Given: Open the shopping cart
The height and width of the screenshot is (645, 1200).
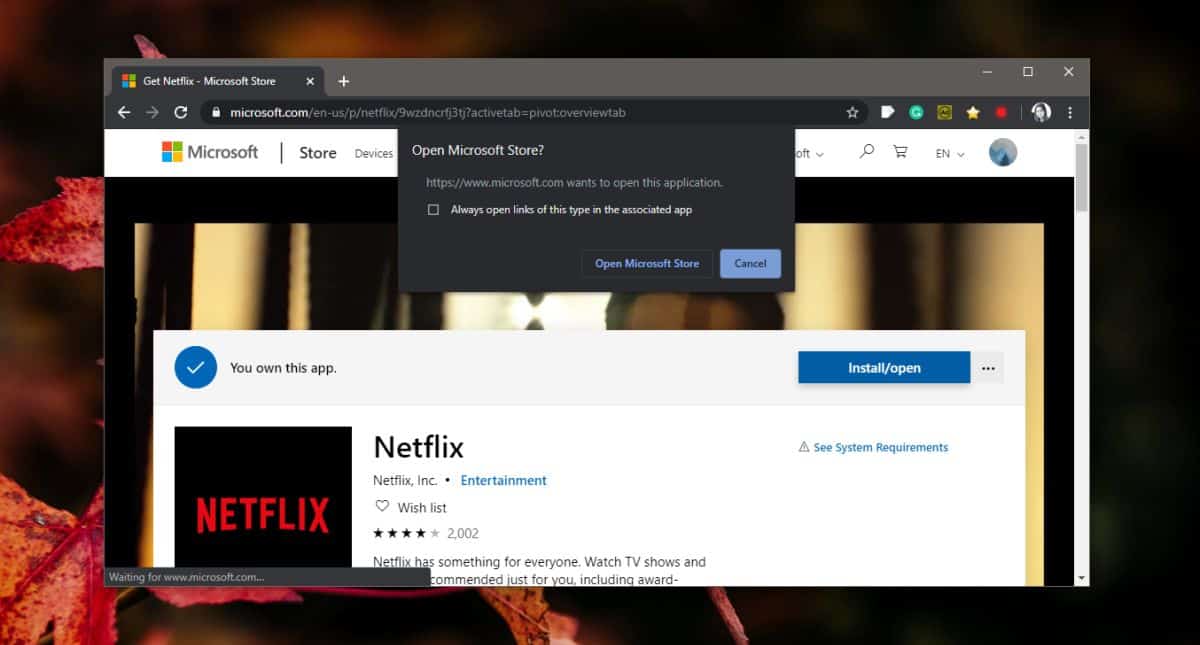Looking at the screenshot, I should pyautogui.click(x=900, y=152).
